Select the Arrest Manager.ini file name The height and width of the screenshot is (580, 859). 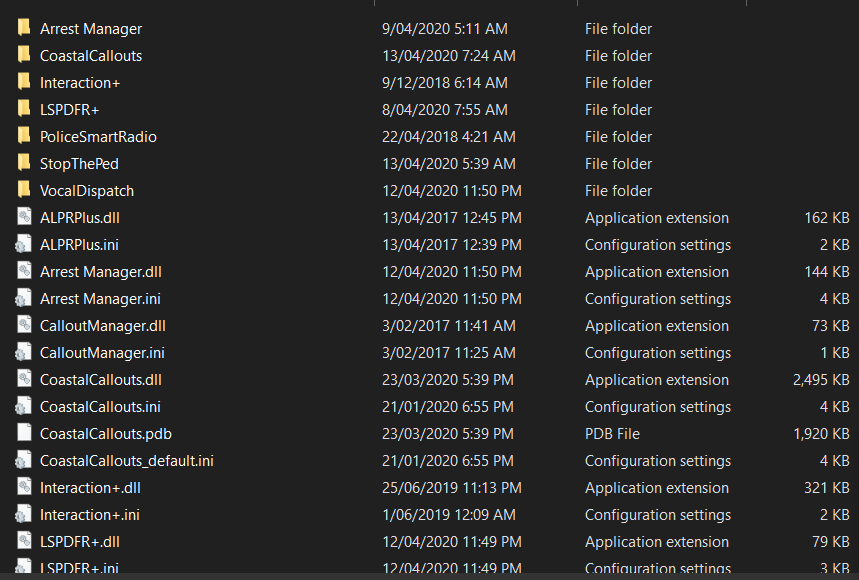100,298
